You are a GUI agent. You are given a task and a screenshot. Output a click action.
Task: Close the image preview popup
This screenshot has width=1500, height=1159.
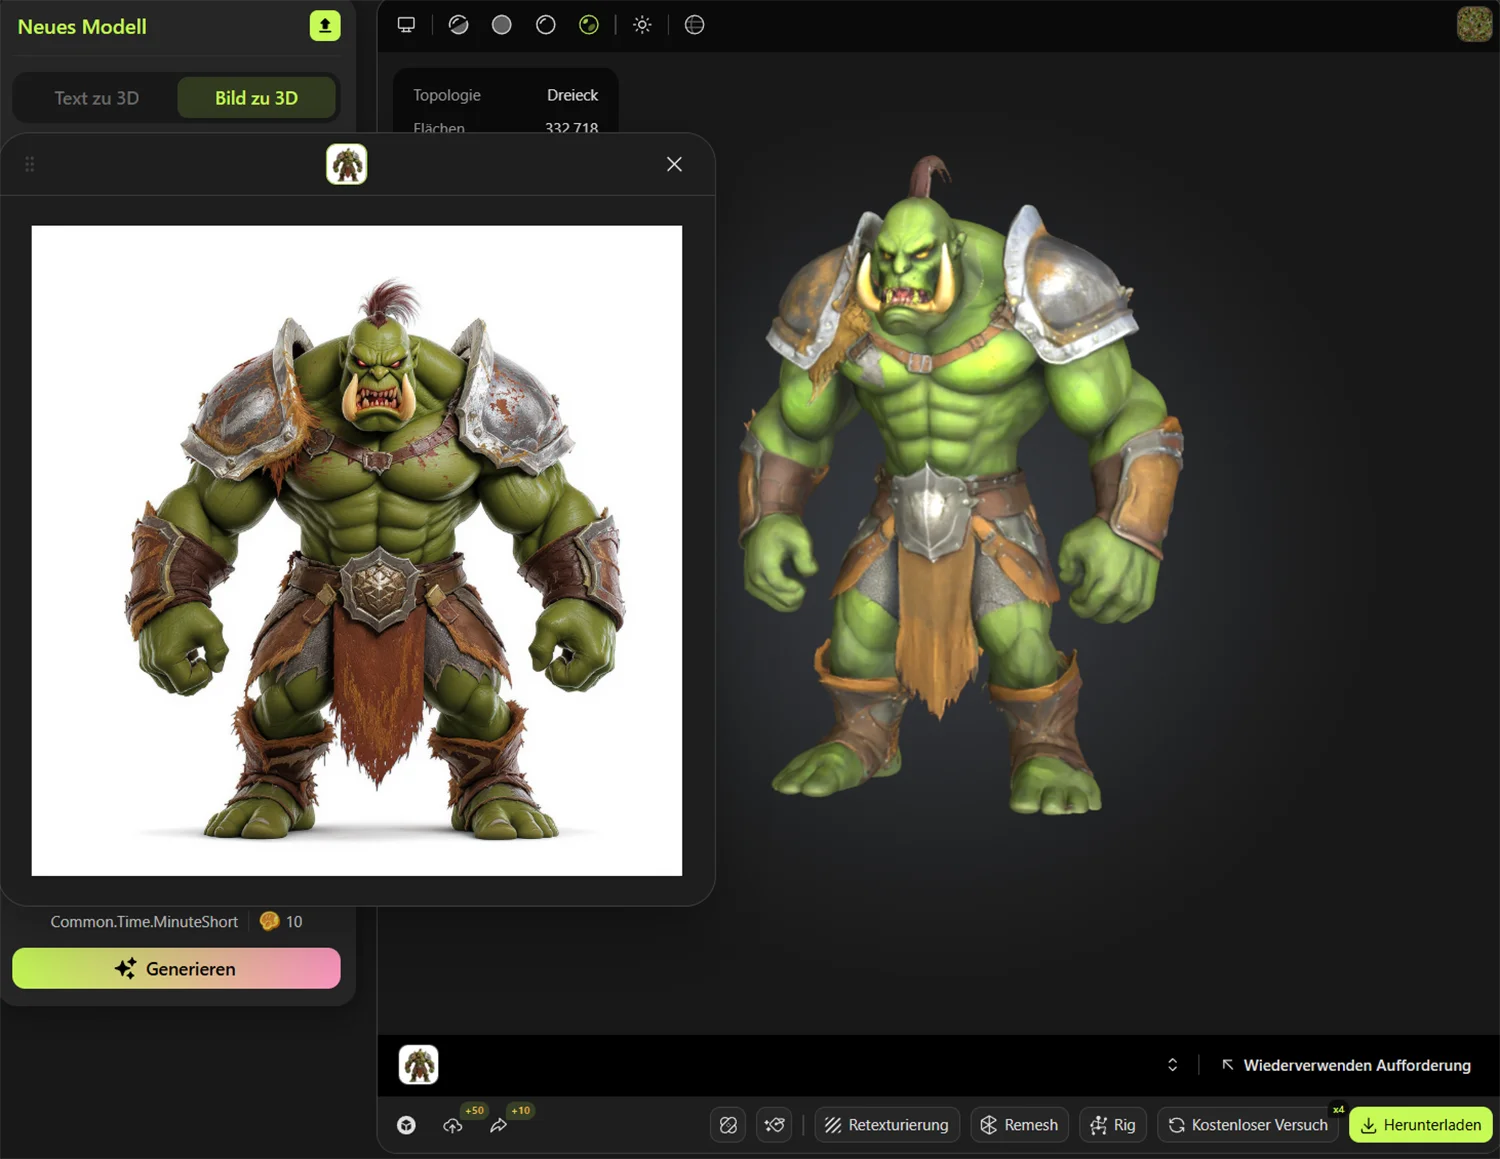click(674, 164)
